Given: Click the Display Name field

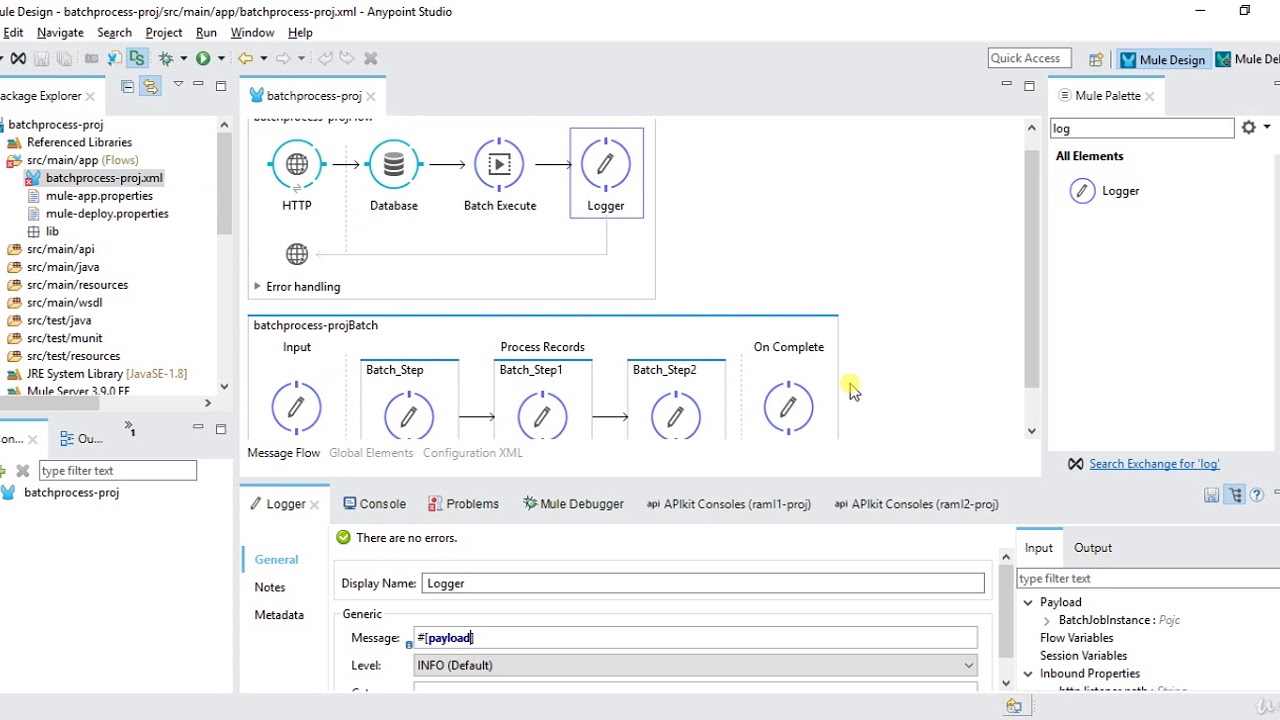Looking at the screenshot, I should 703,584.
